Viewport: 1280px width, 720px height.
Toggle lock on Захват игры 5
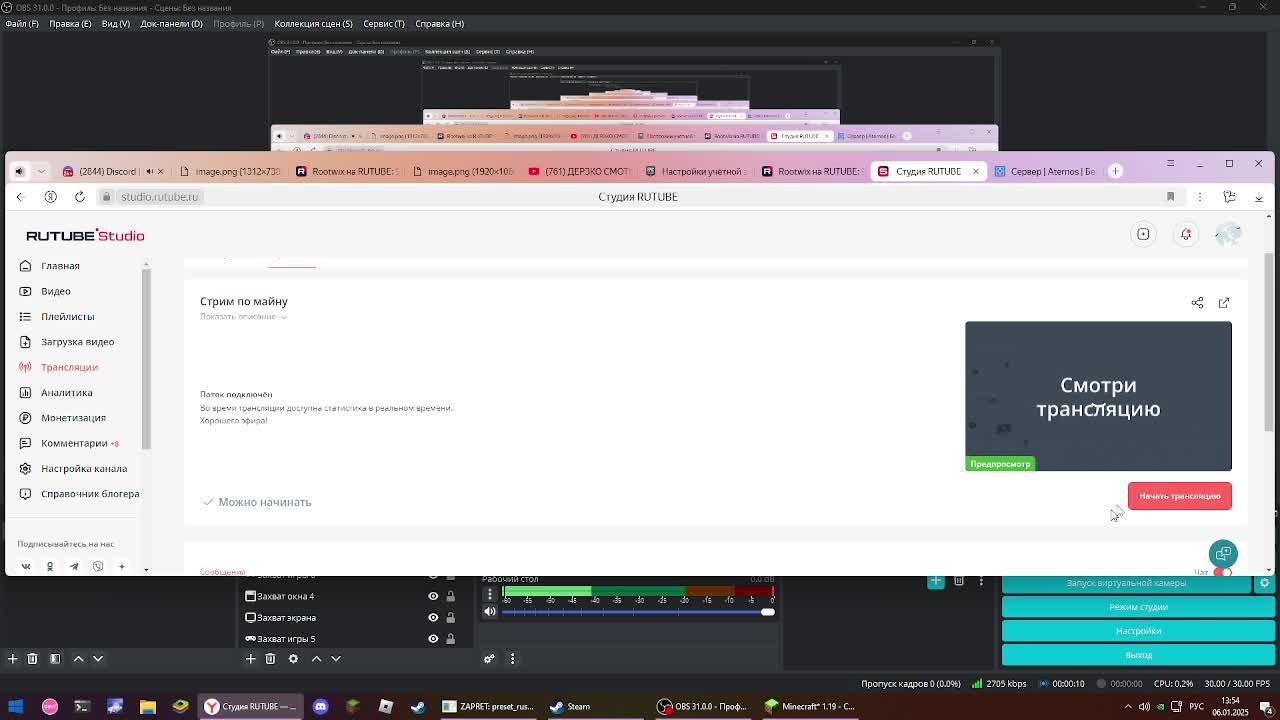click(x=450, y=639)
